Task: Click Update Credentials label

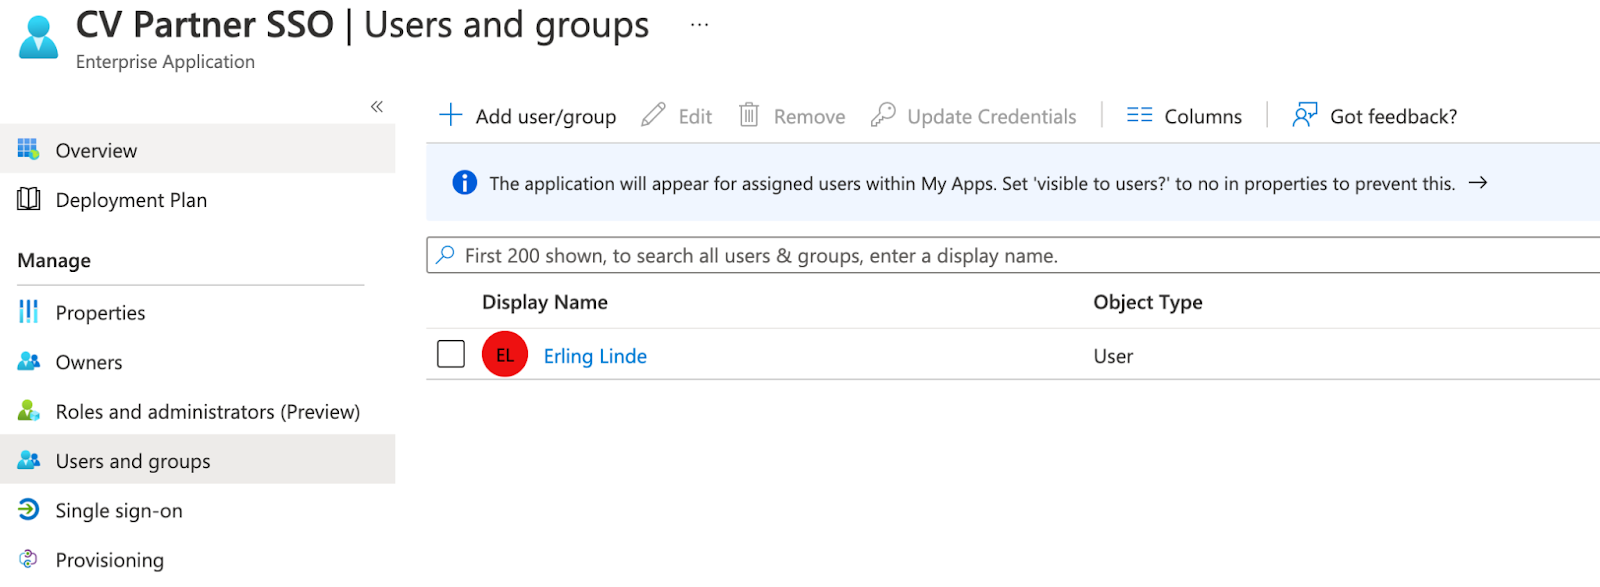Action: 992,117
